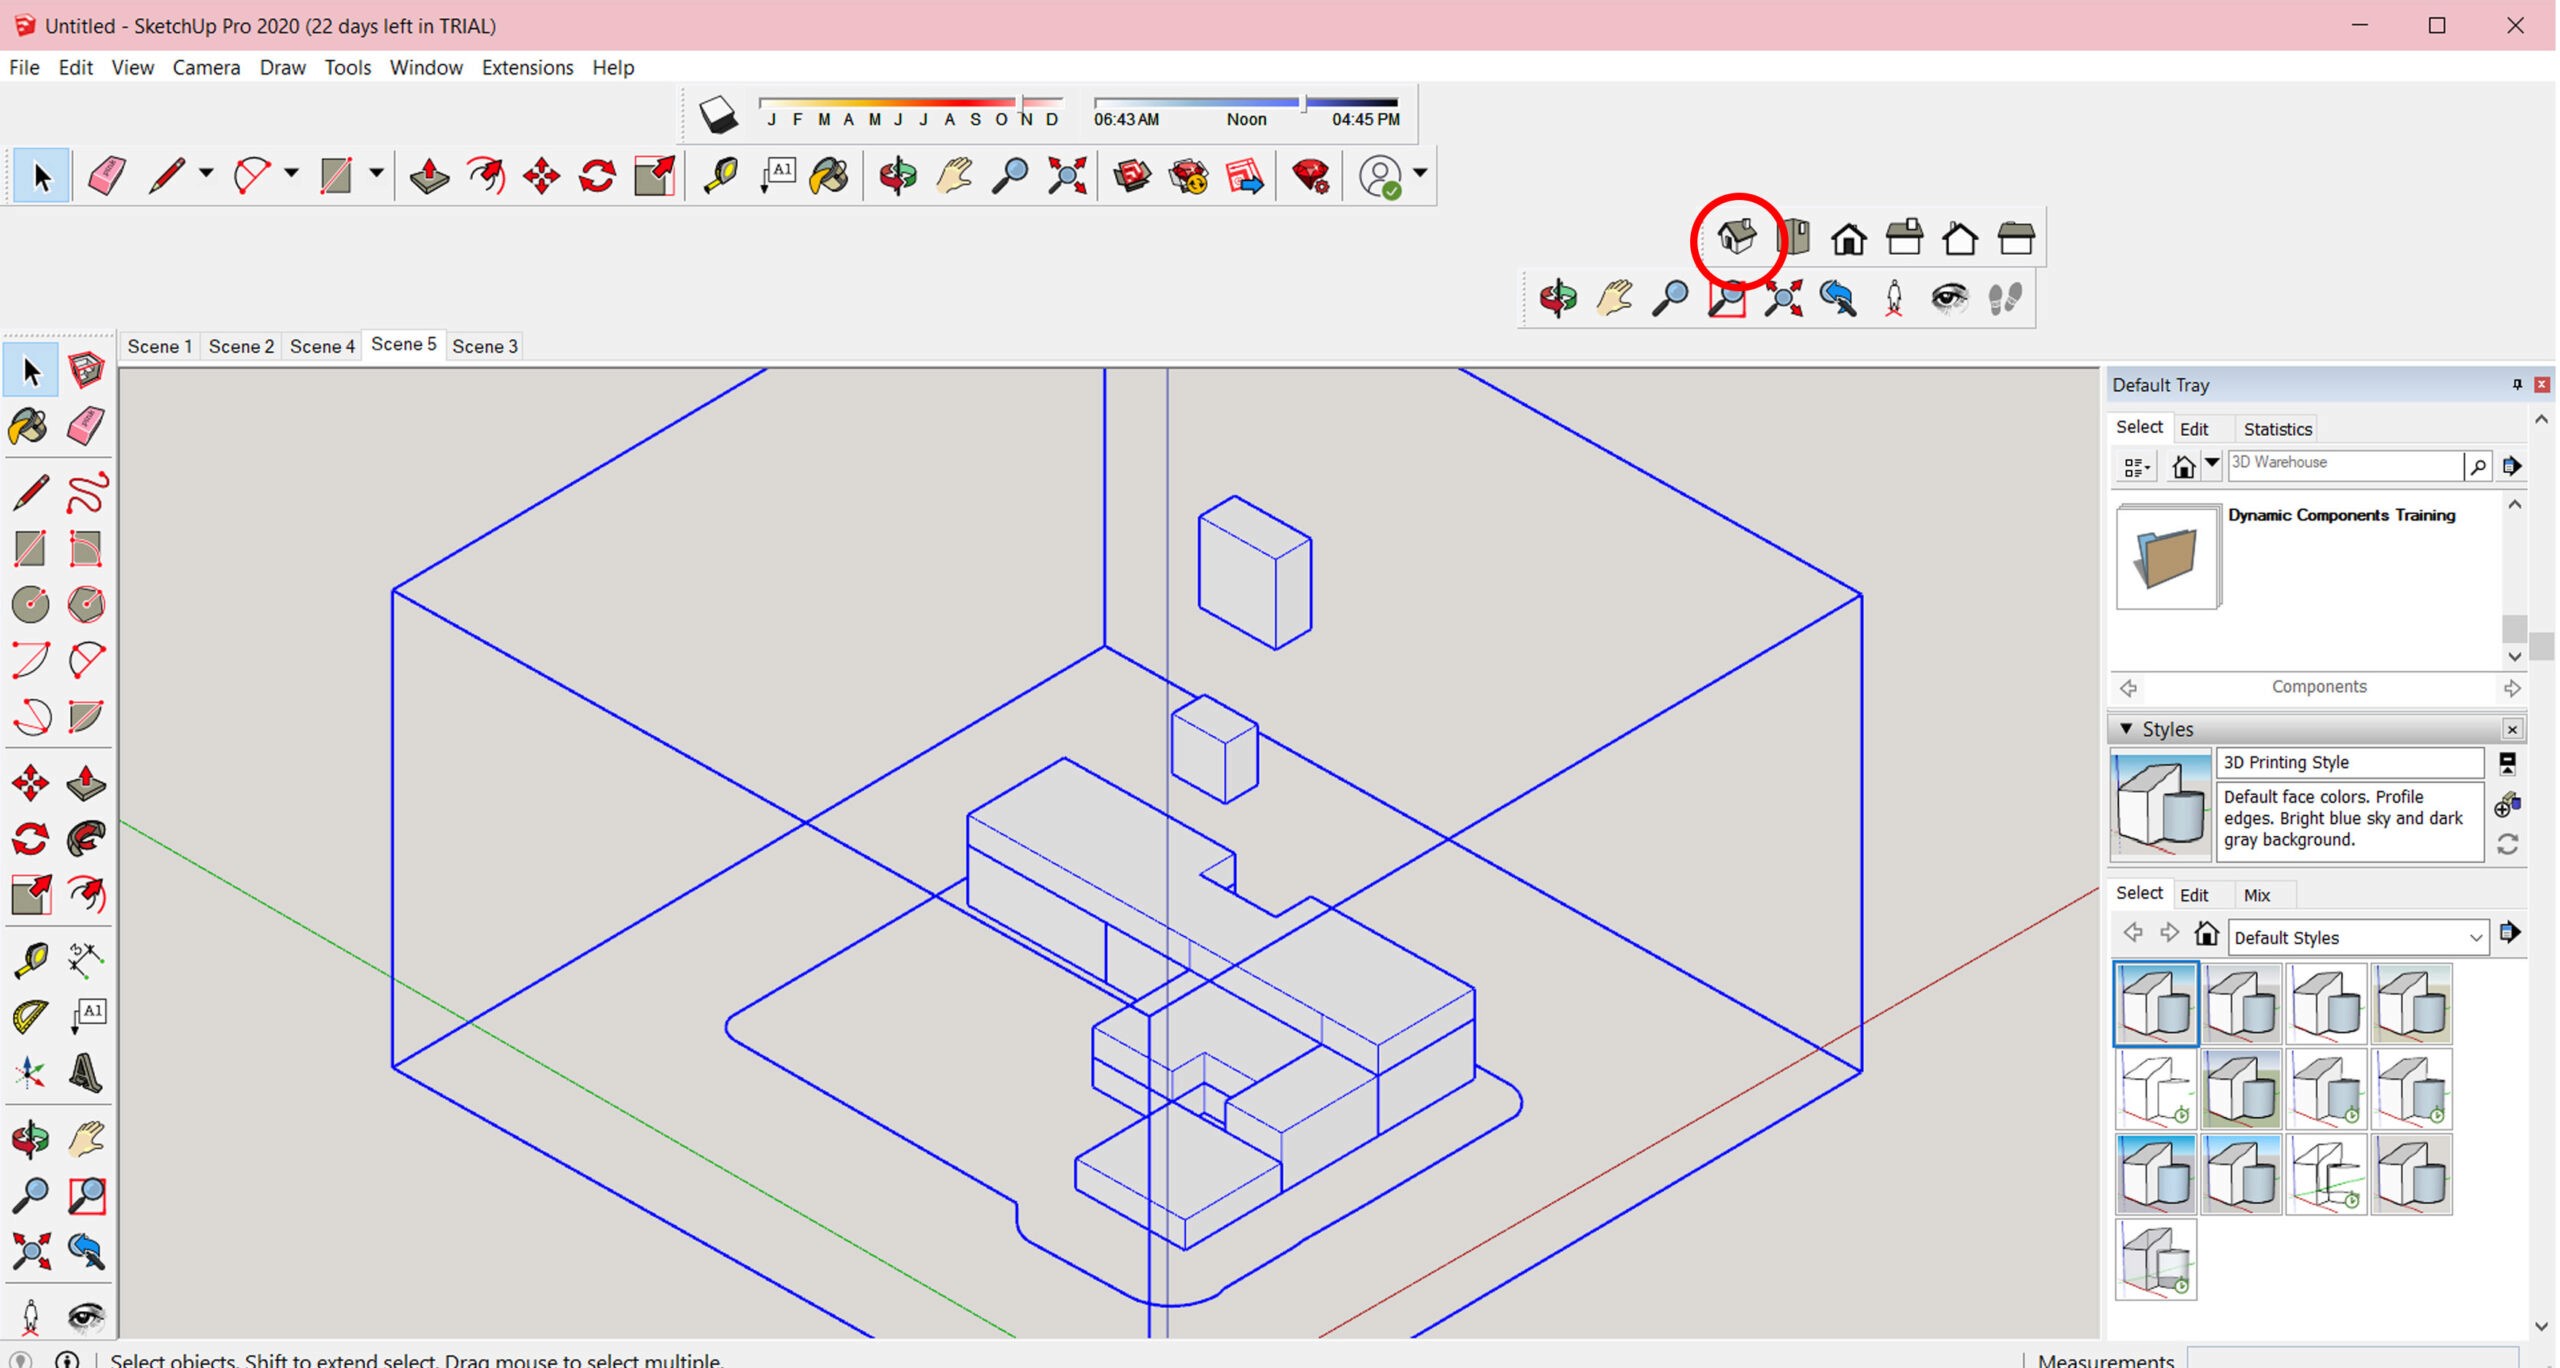The height and width of the screenshot is (1368, 2560).
Task: Expand the Line tool dropdown arrow
Action: (x=206, y=174)
